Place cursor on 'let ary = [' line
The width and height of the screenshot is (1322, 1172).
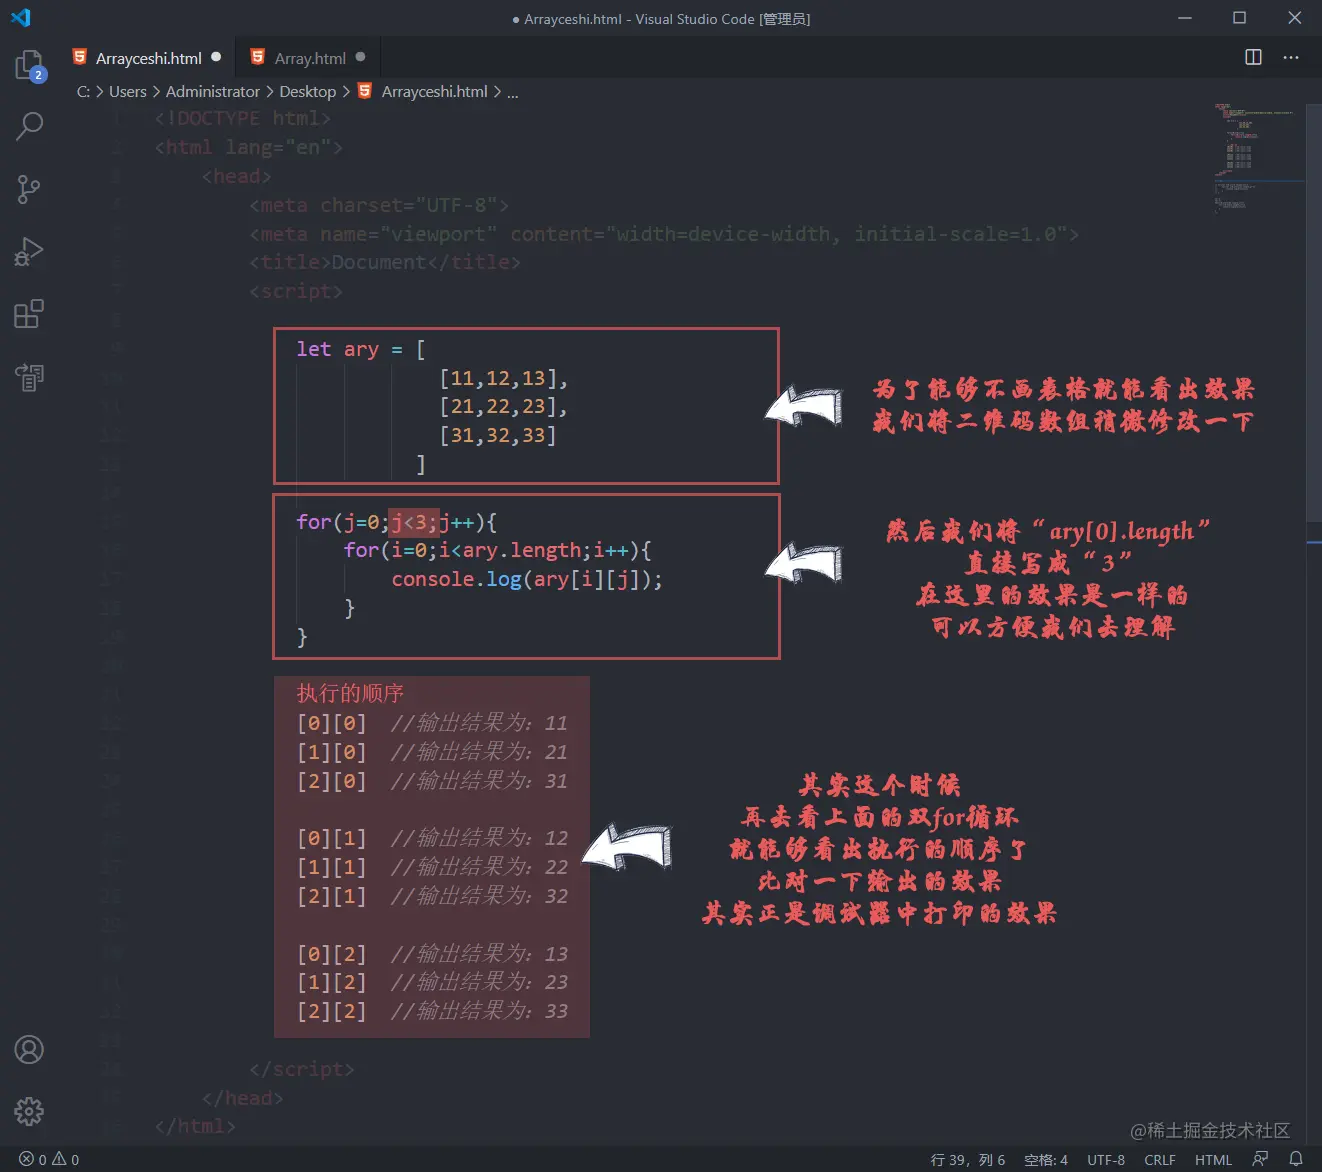[360, 349]
